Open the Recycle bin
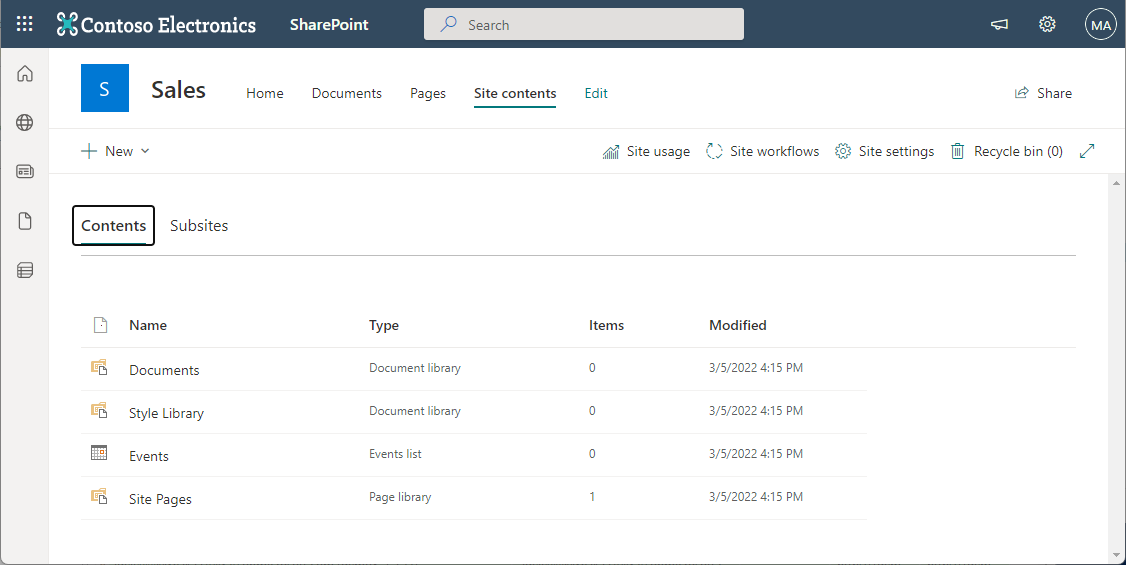Image resolution: width=1126 pixels, height=565 pixels. [1005, 151]
